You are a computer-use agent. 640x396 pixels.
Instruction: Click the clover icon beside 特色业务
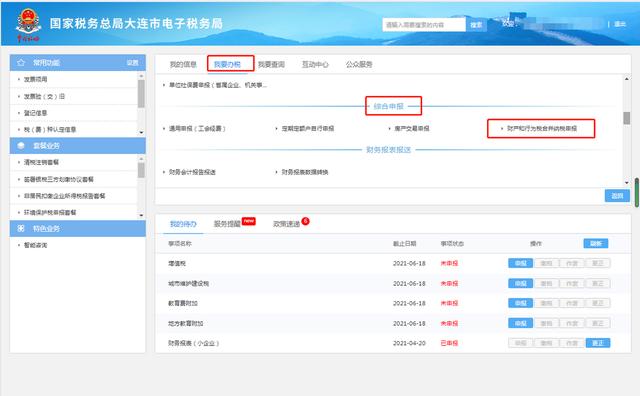coord(21,229)
